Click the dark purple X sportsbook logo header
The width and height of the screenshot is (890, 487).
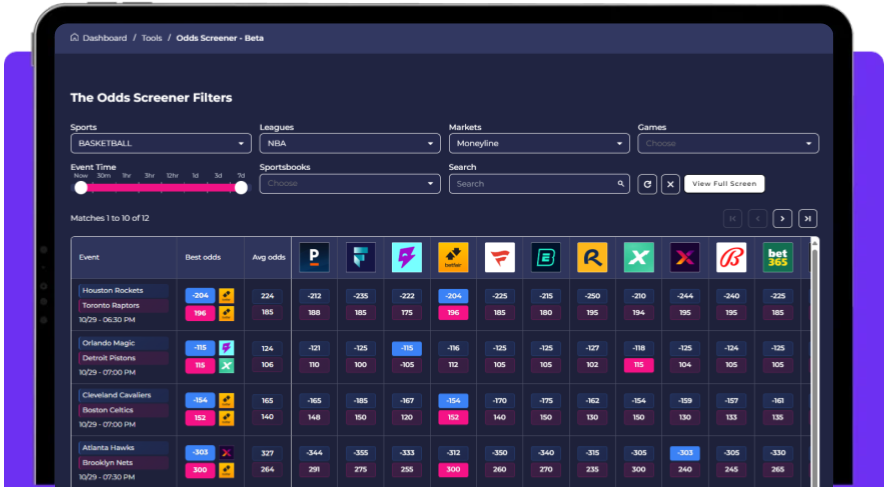coord(685,257)
